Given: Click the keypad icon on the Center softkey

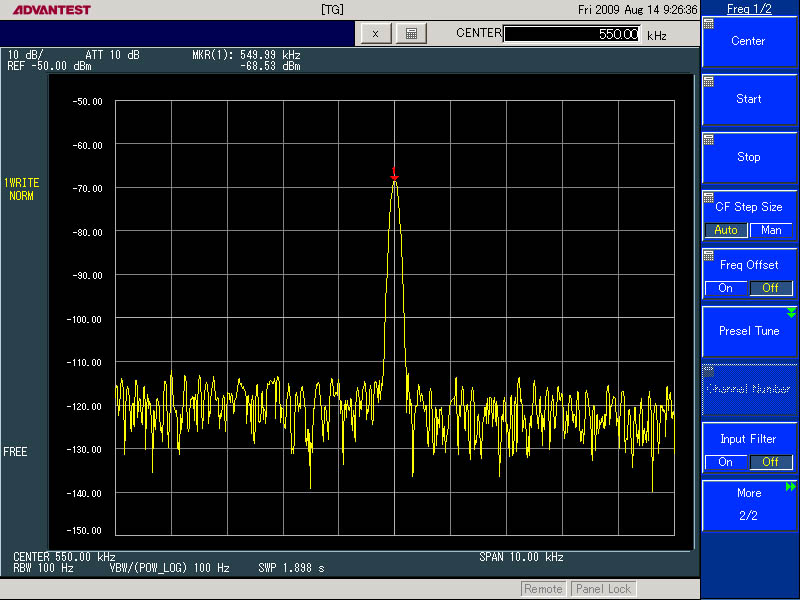Looking at the screenshot, I should pos(709,24).
